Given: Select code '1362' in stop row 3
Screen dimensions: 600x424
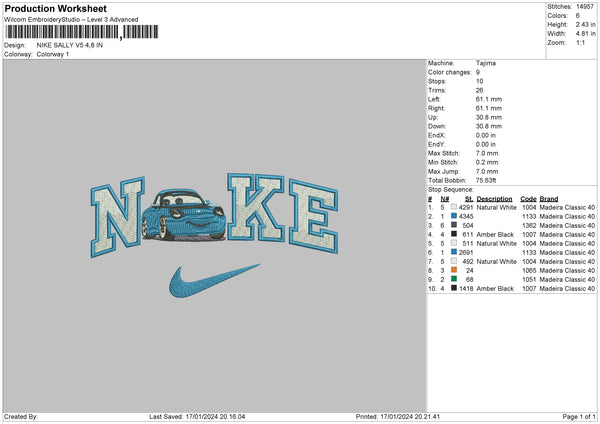Looking at the screenshot, I should click(529, 225).
